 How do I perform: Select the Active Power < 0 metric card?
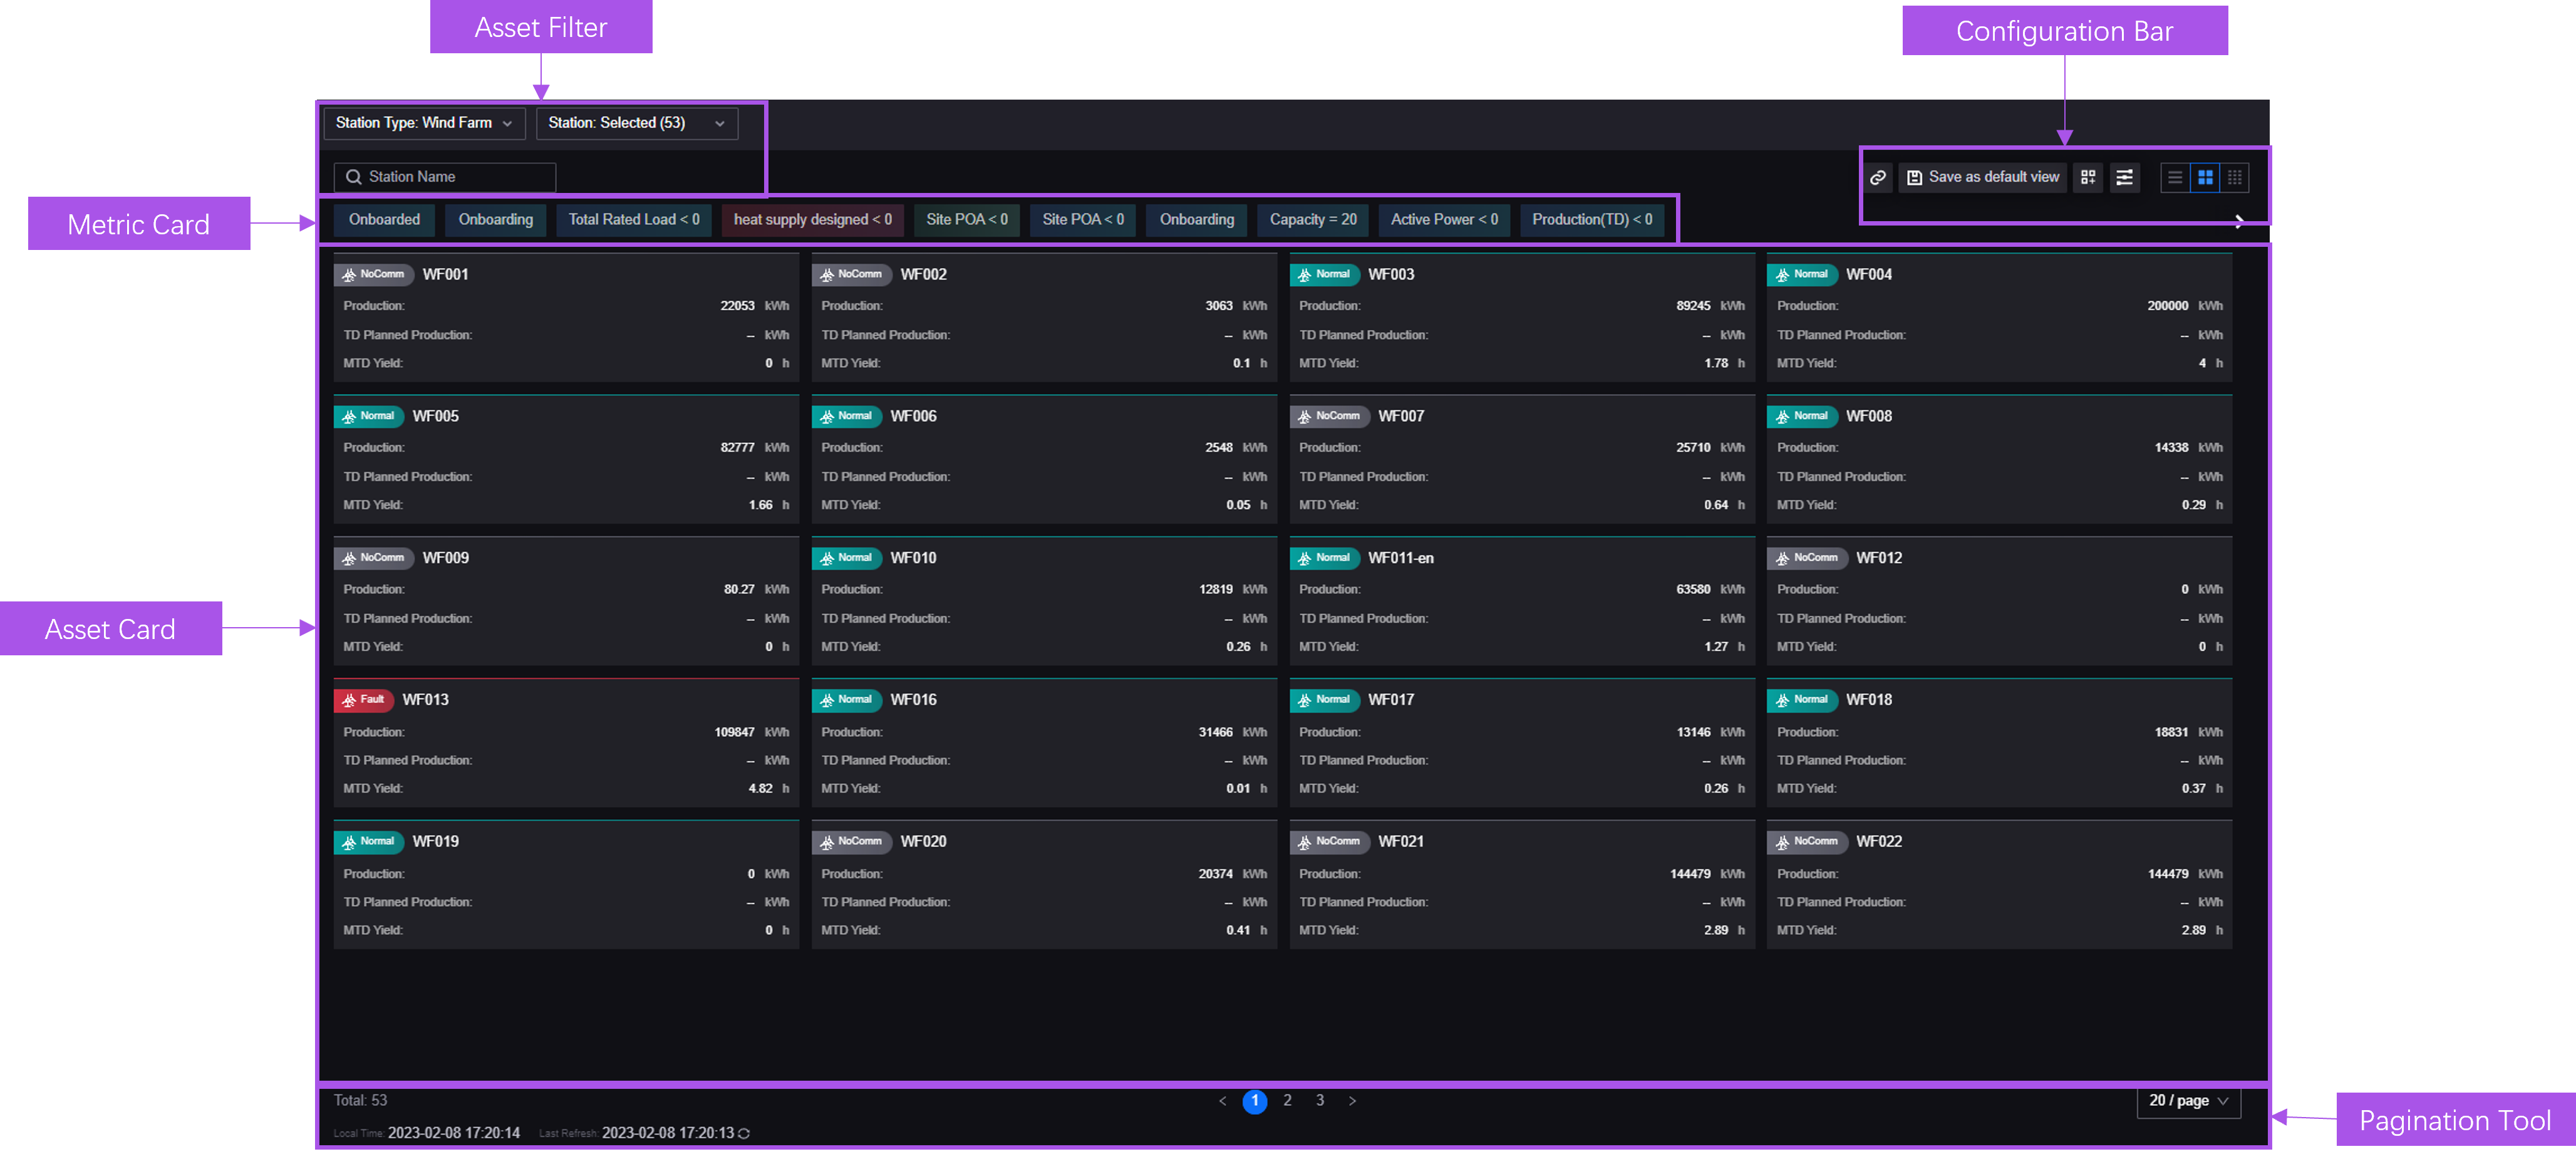[1443, 219]
